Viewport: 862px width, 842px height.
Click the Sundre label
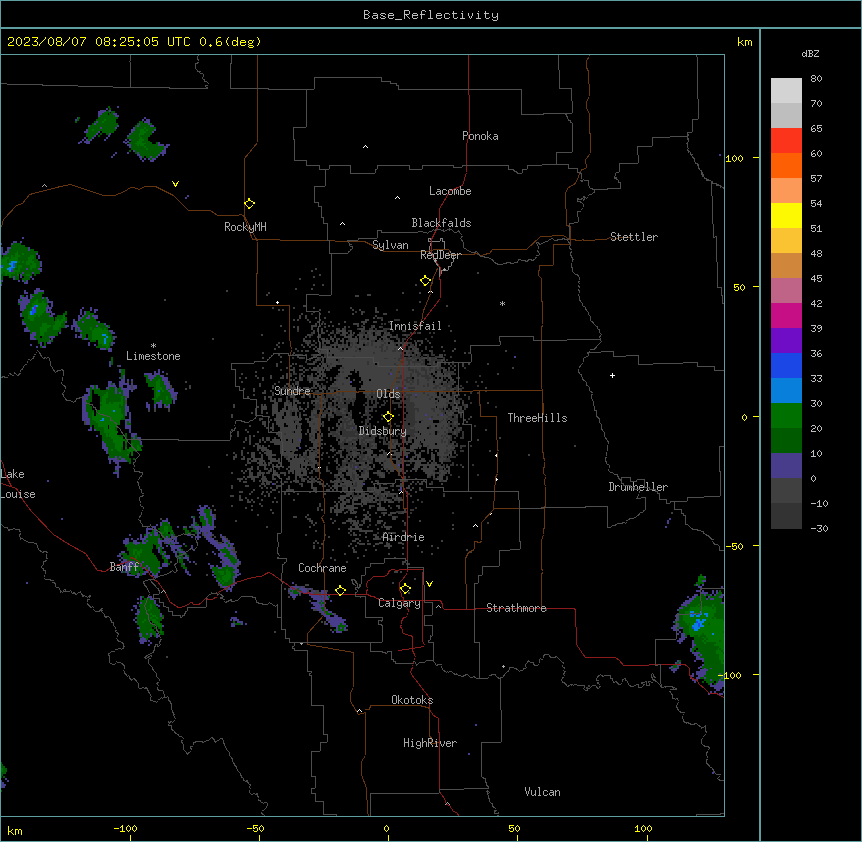(x=292, y=391)
